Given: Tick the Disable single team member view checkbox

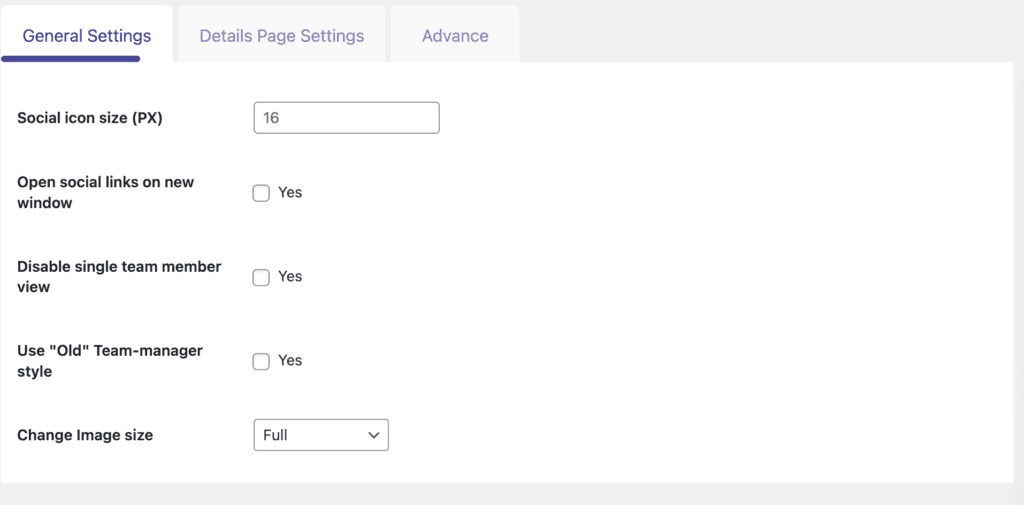Looking at the screenshot, I should tap(261, 278).
